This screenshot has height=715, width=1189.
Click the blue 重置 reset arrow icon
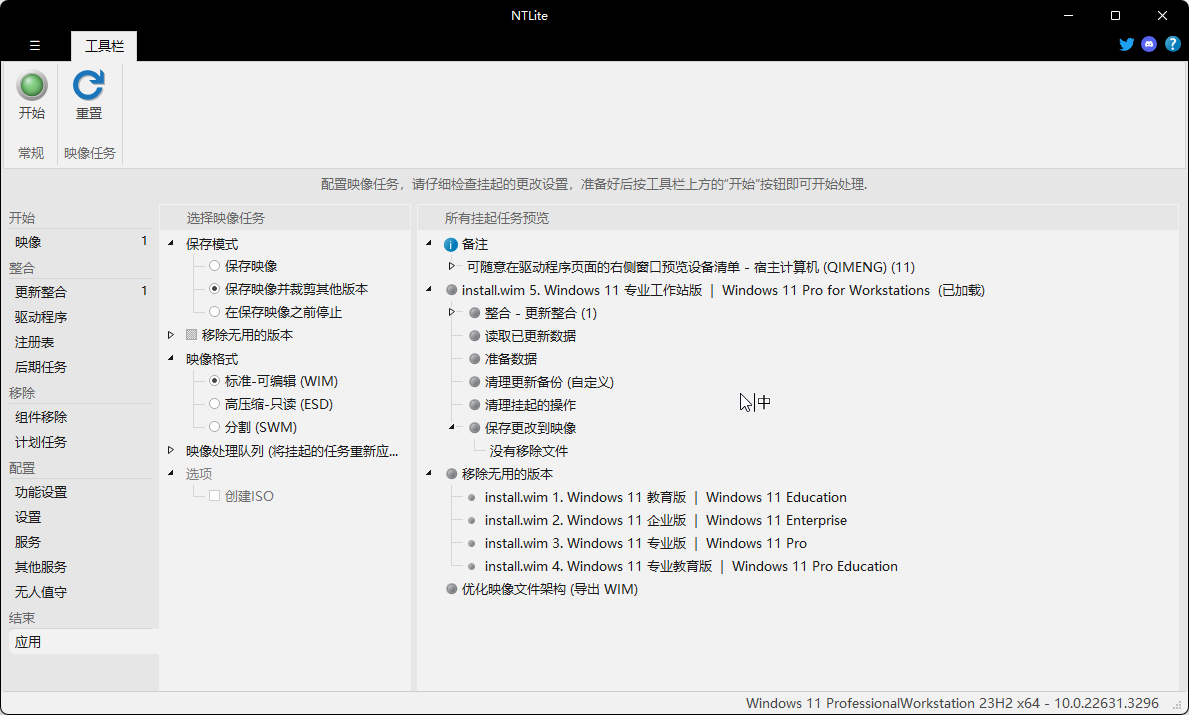click(89, 85)
